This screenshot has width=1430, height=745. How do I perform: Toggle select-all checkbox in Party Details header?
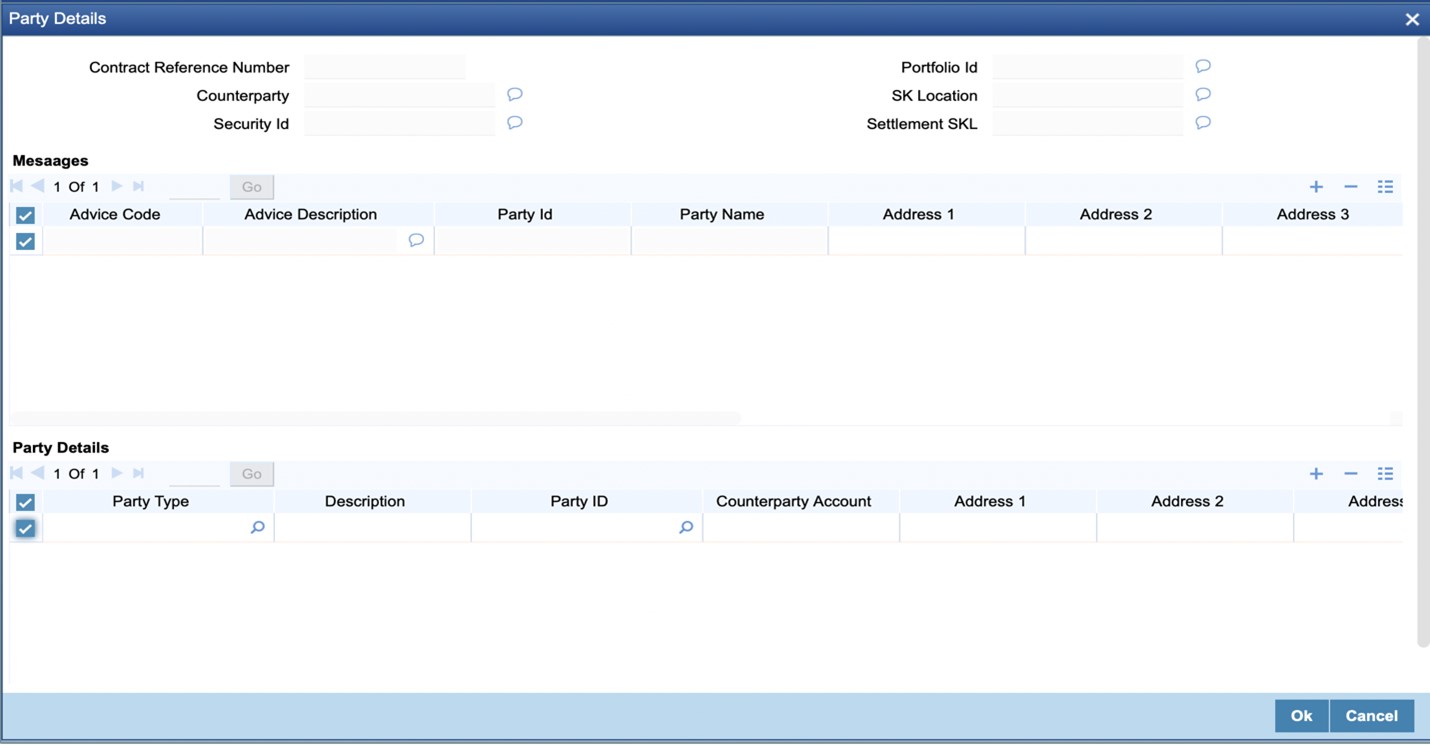(x=25, y=502)
